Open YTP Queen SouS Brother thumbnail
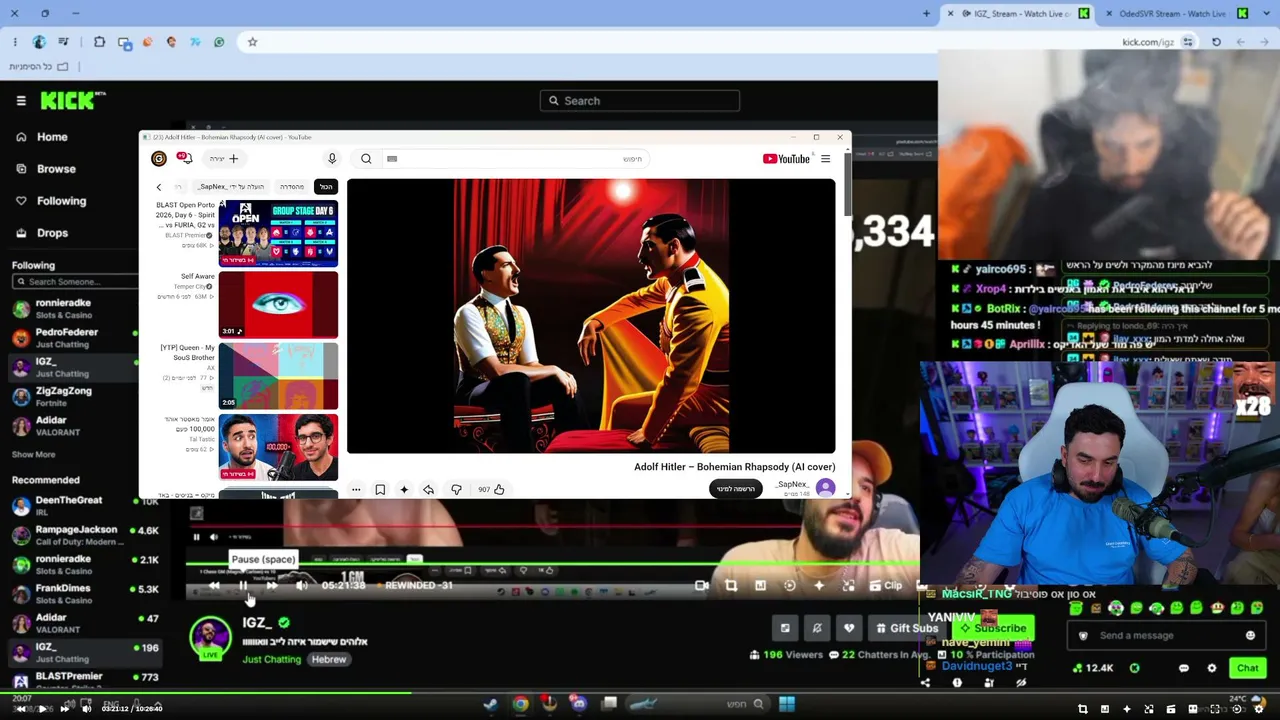1280x720 pixels. click(x=278, y=376)
